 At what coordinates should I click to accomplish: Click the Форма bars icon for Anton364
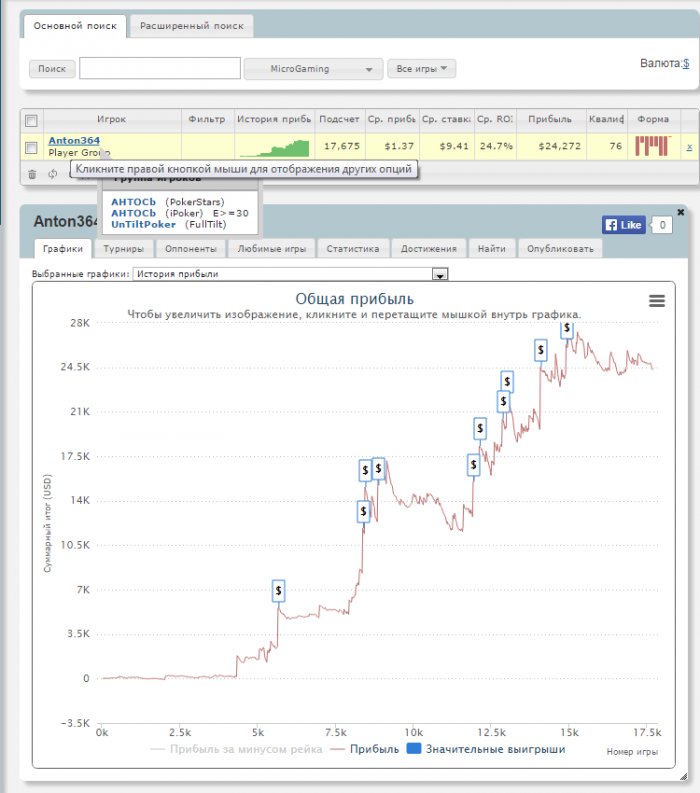click(x=652, y=146)
